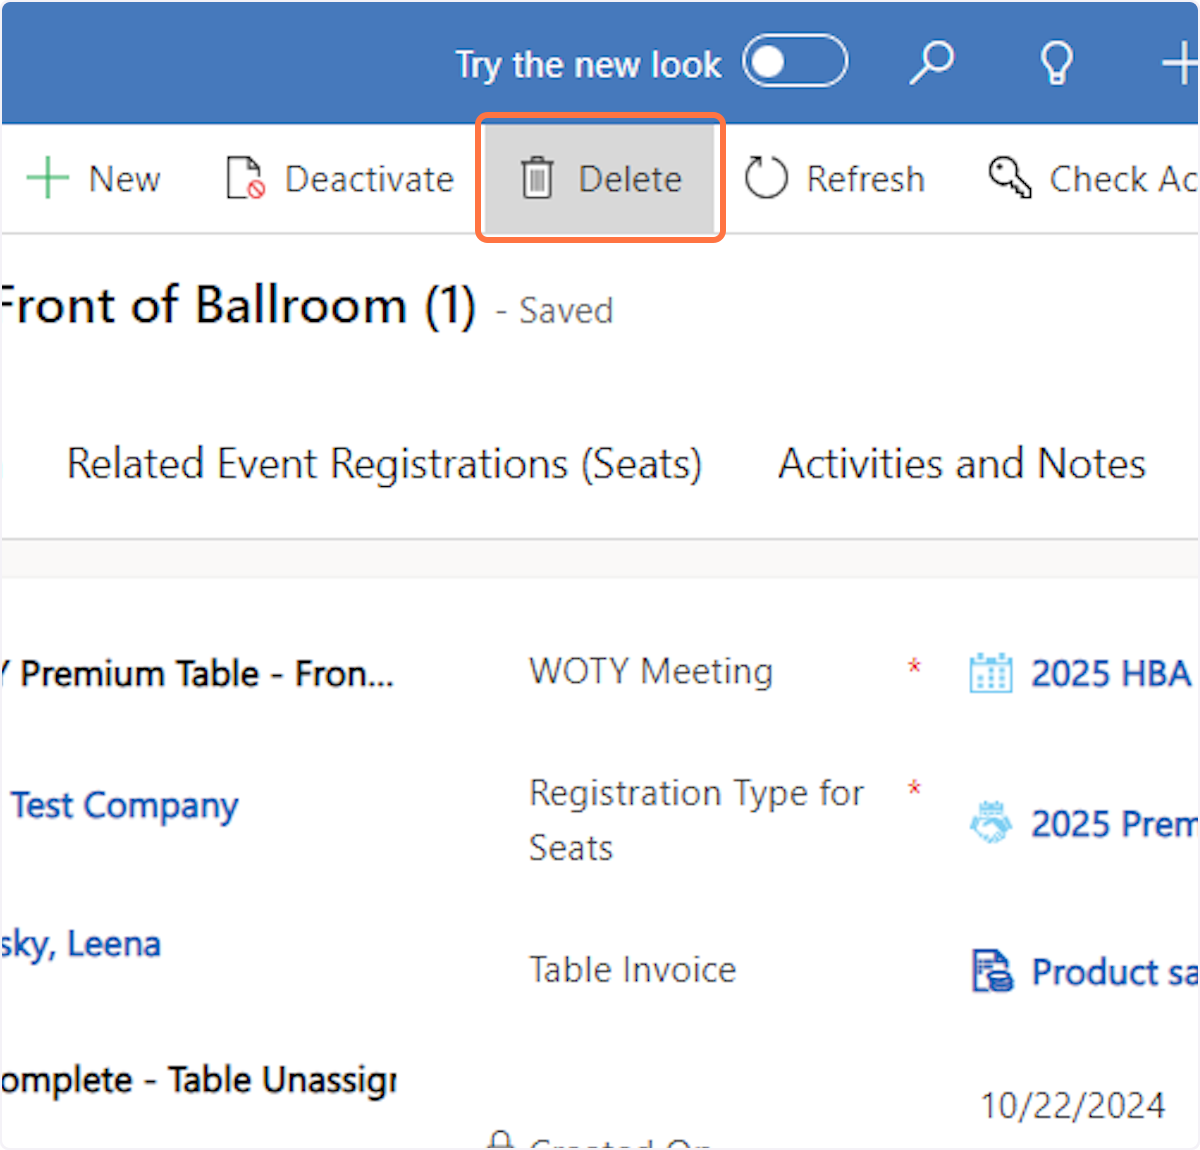The width and height of the screenshot is (1200, 1150).
Task: Click the Deactivate document icon
Action: [x=245, y=179]
